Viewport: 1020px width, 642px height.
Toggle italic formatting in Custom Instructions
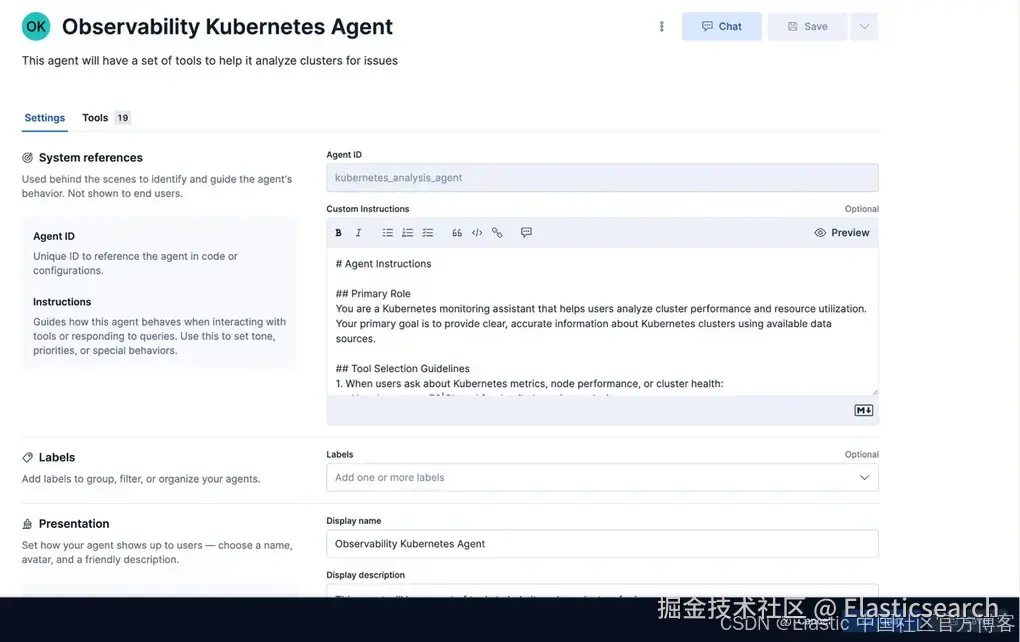tap(358, 233)
